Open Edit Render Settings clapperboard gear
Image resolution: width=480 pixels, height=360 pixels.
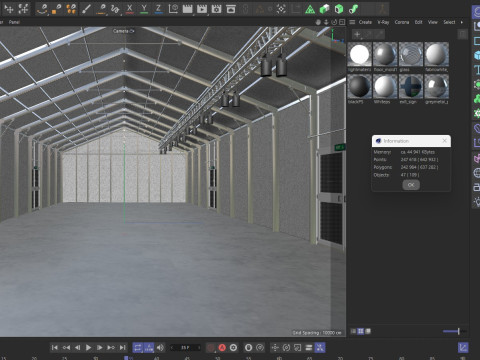pyautogui.click(x=216, y=9)
